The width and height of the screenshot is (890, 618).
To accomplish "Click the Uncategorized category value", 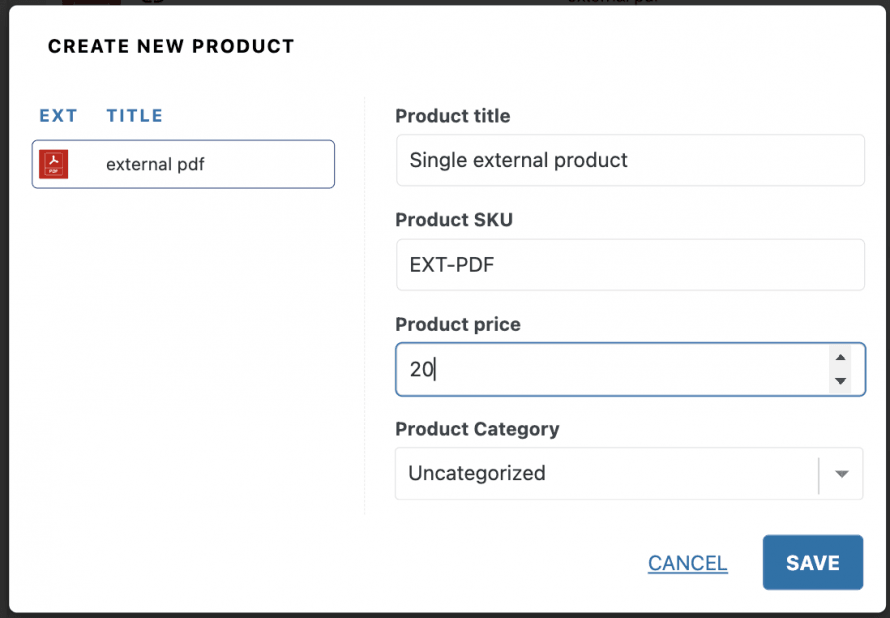I will [x=477, y=473].
